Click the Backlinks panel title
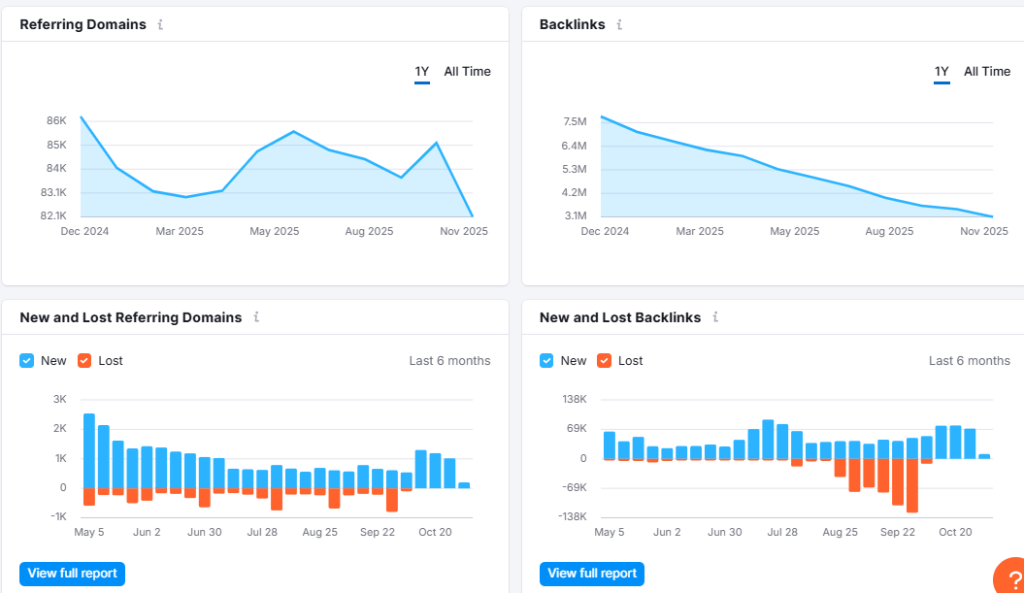 pyautogui.click(x=572, y=25)
